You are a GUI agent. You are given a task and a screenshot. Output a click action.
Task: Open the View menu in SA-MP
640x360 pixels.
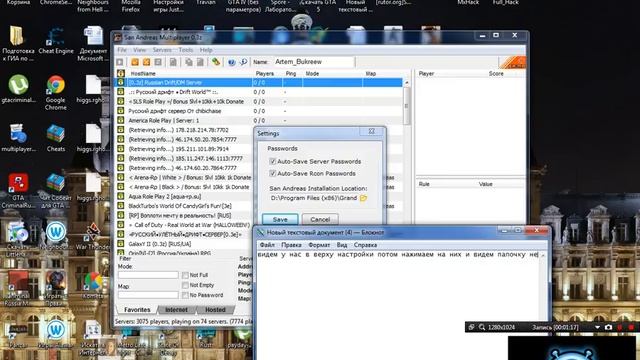click(x=139, y=50)
